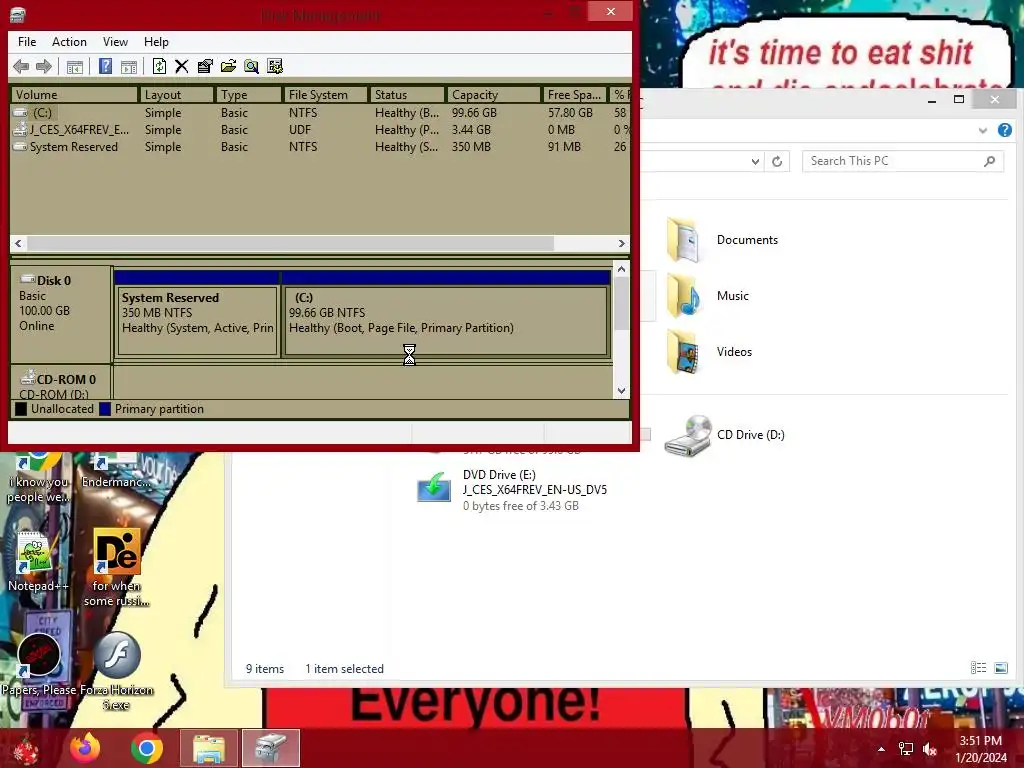Click the blue Primary partition legend swatch
1024x768 pixels.
click(x=105, y=409)
